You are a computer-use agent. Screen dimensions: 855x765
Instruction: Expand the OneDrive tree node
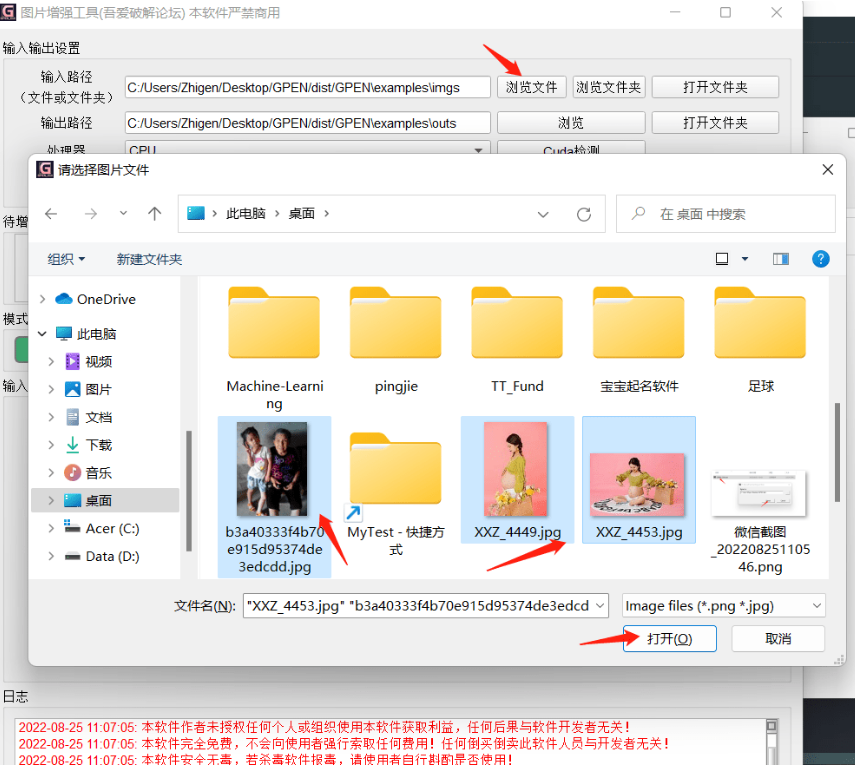tap(43, 299)
